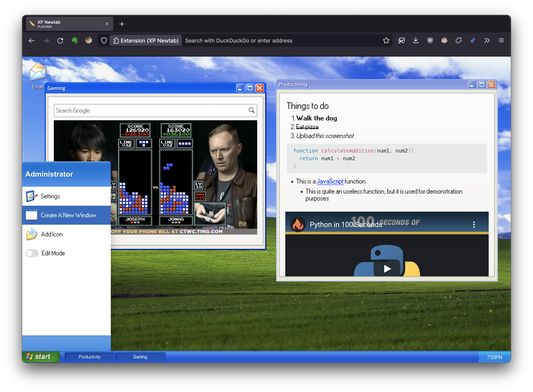Open the Email desktop icon
Viewport: 533px width, 392px height.
tap(37, 75)
